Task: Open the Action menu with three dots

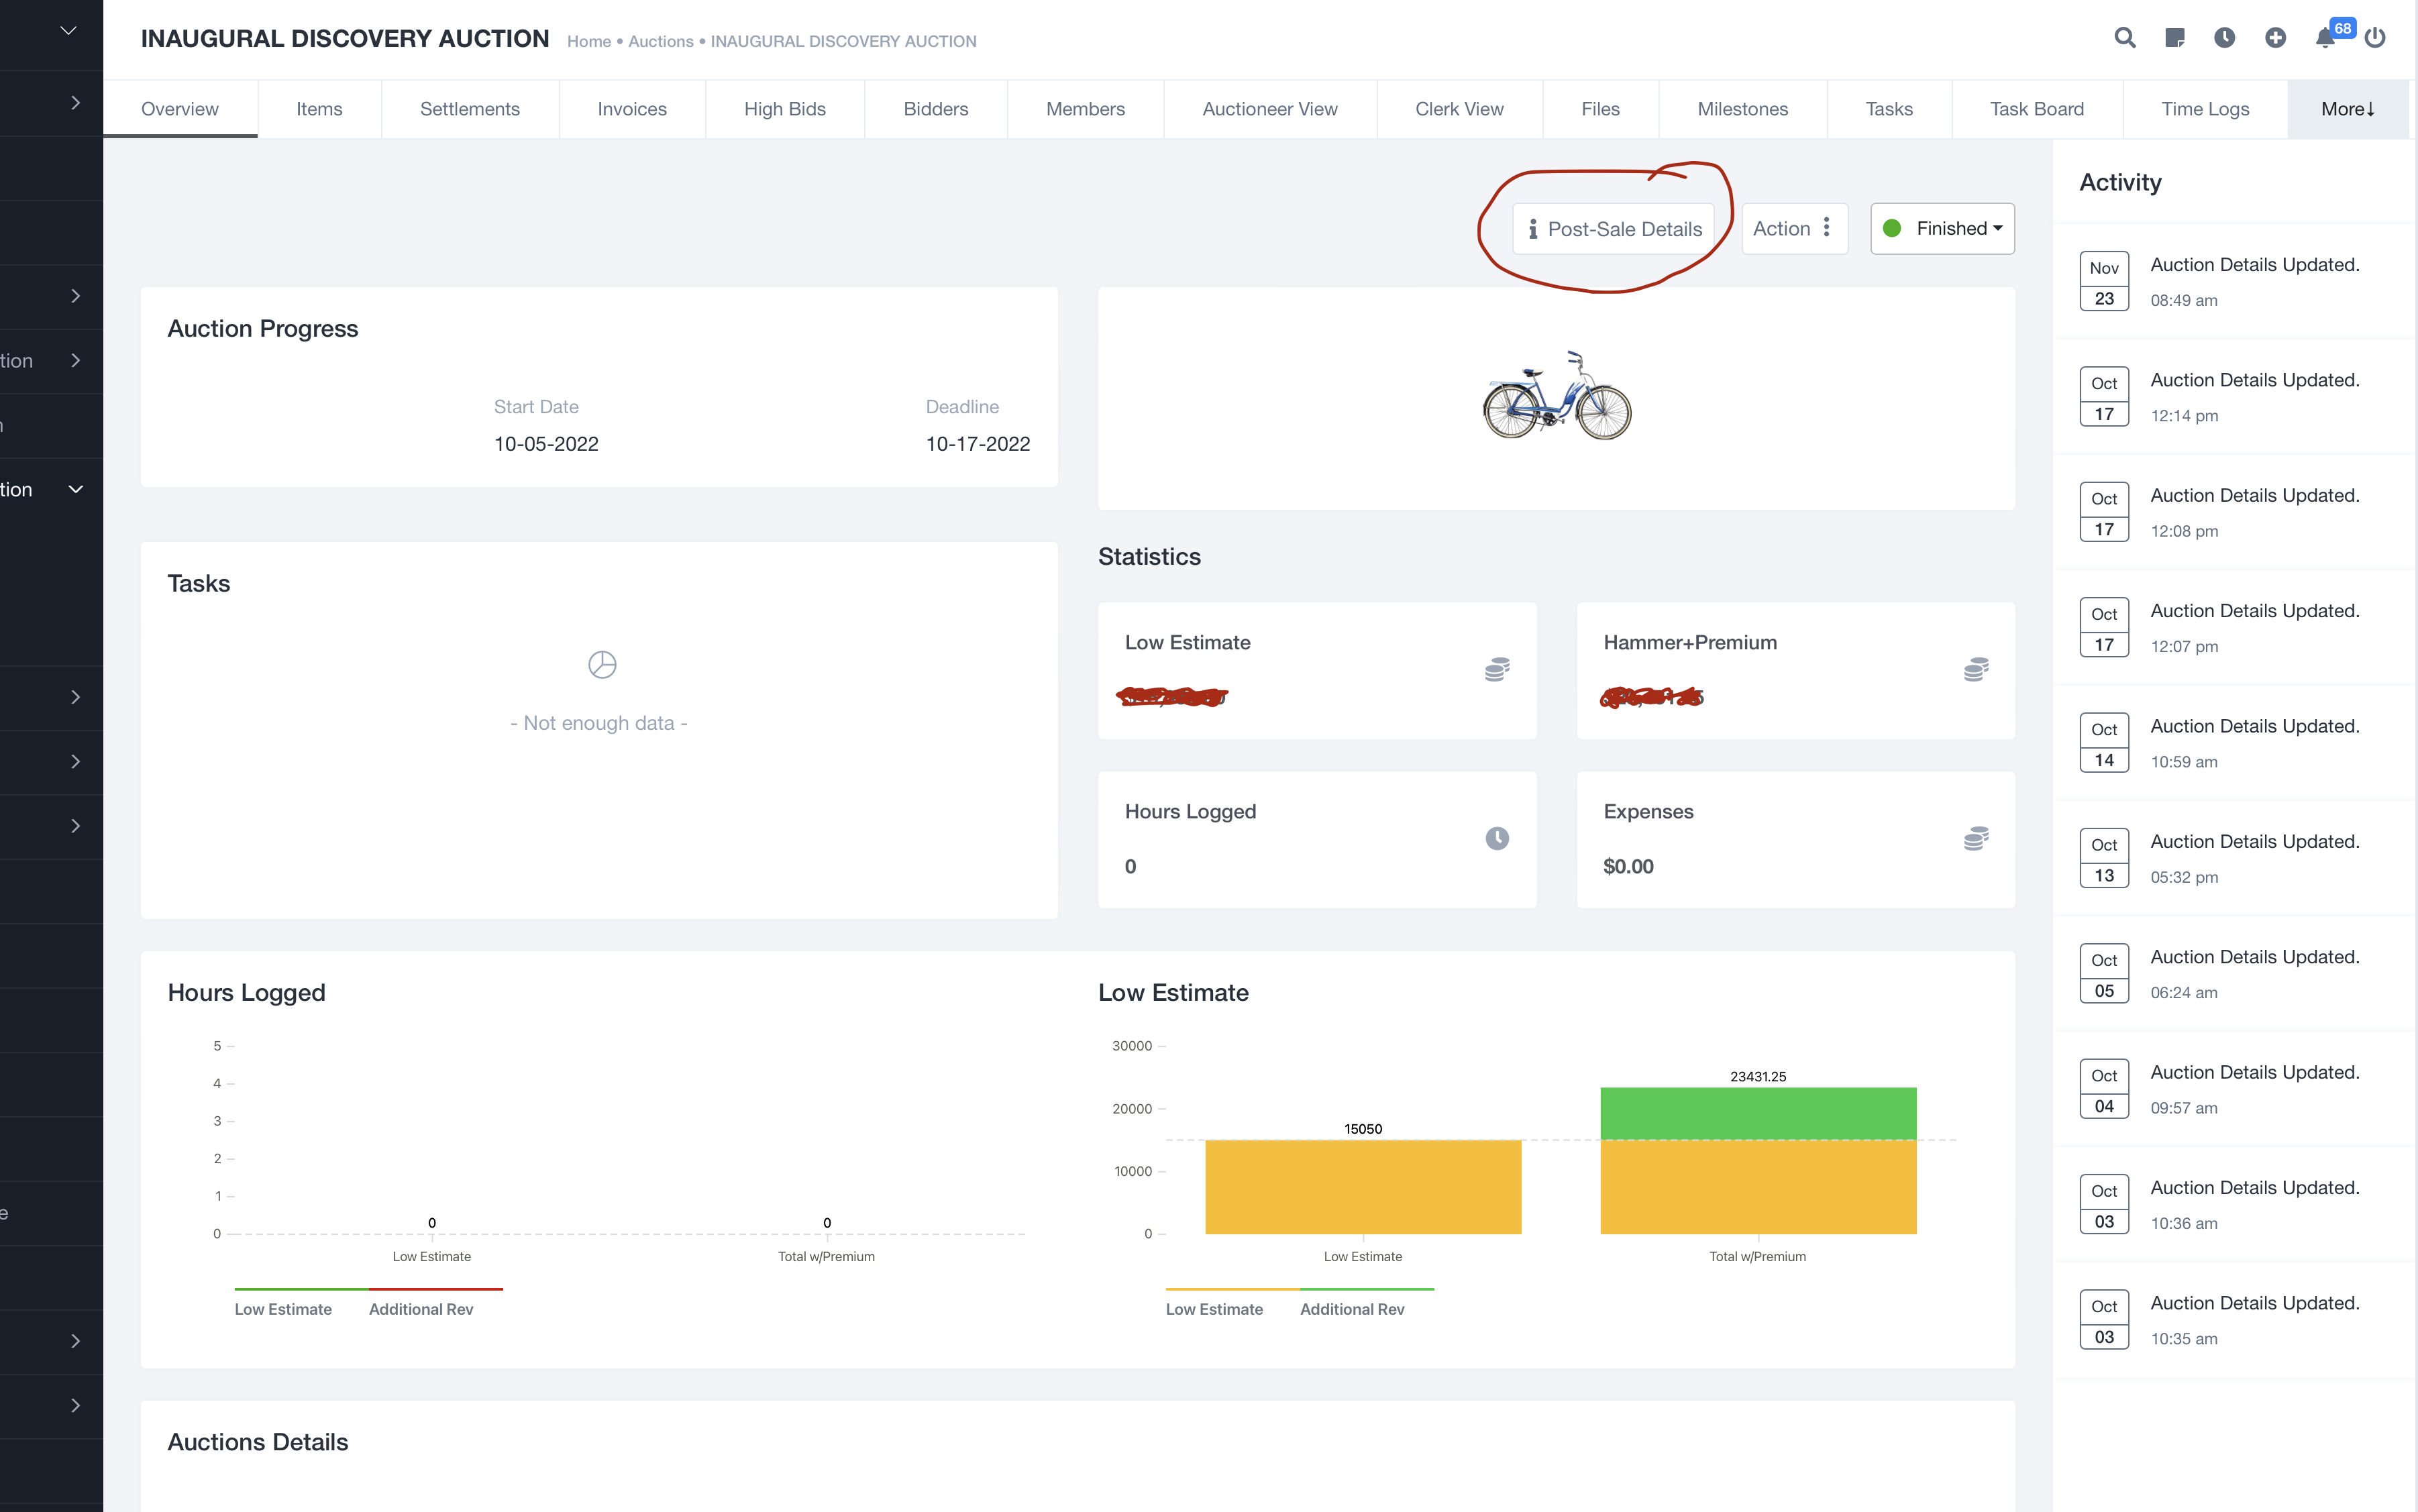Action: (x=1794, y=229)
